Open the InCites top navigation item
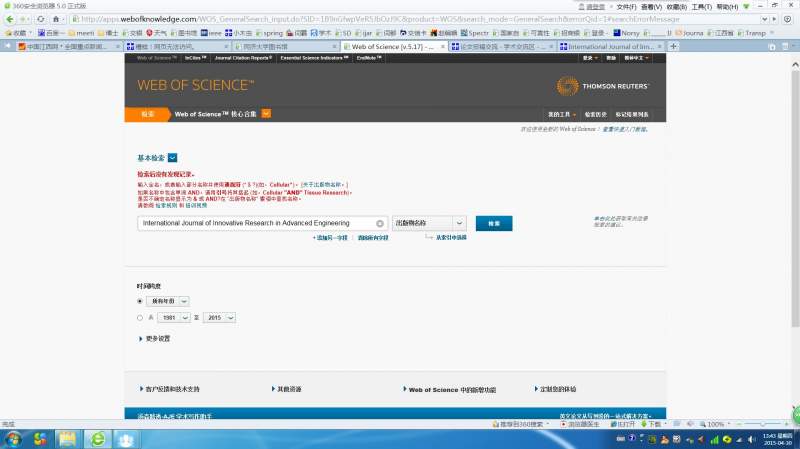This screenshot has height=449, width=800. 195,58
